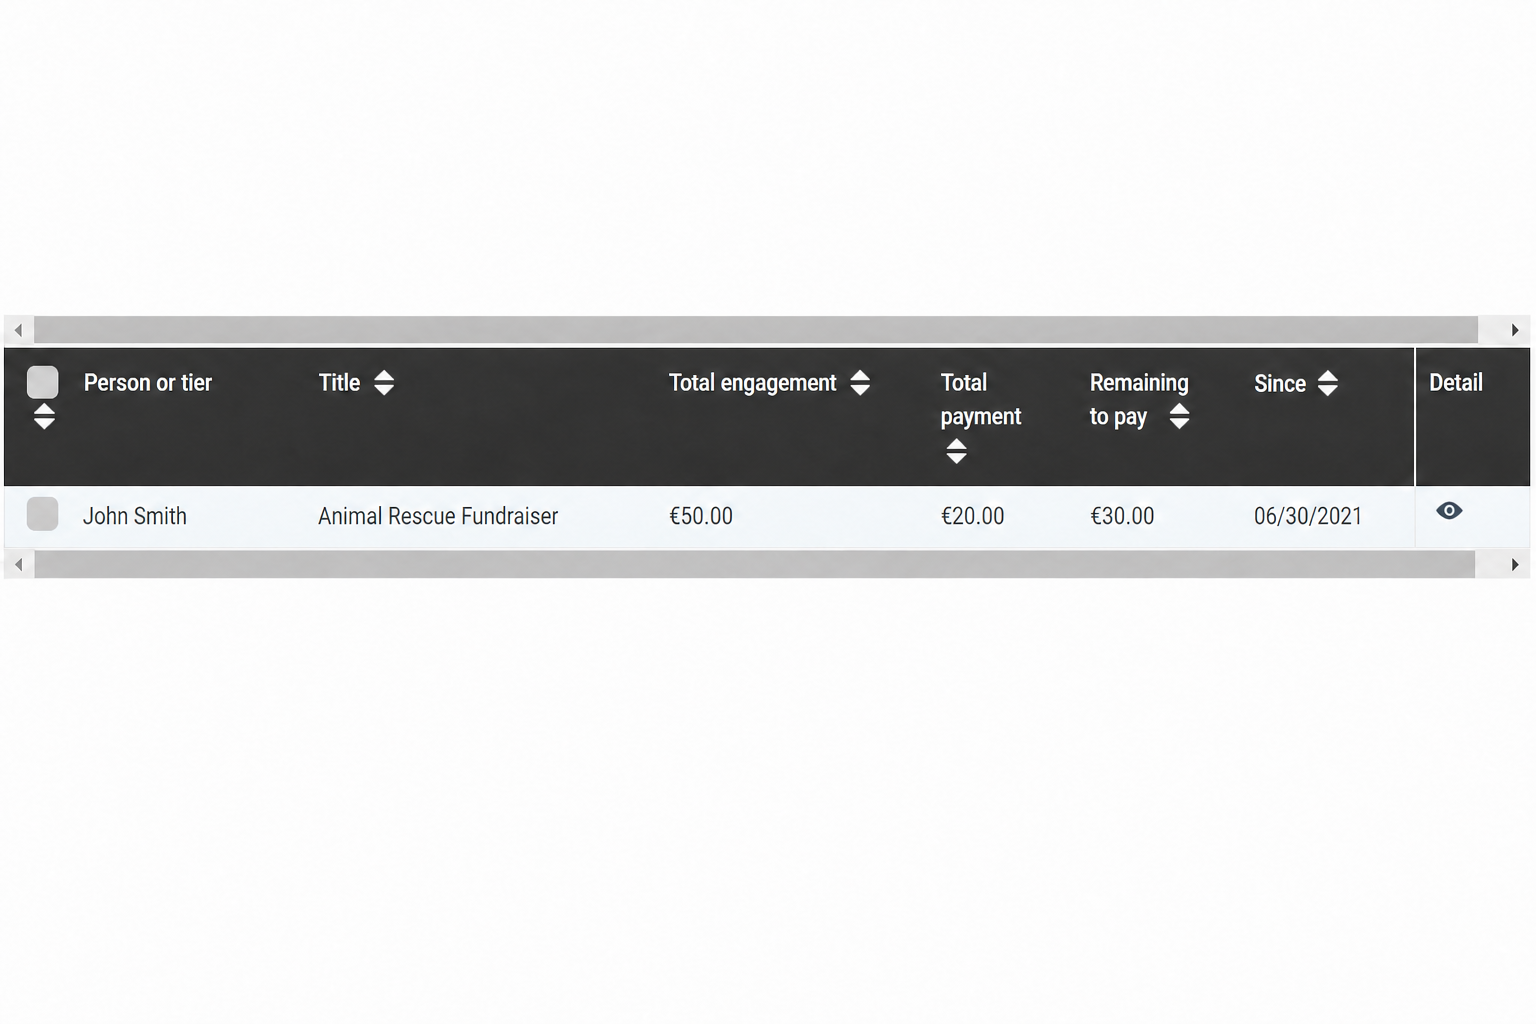Sort by Title using its sort arrows
This screenshot has width=1536, height=1024.
(384, 383)
